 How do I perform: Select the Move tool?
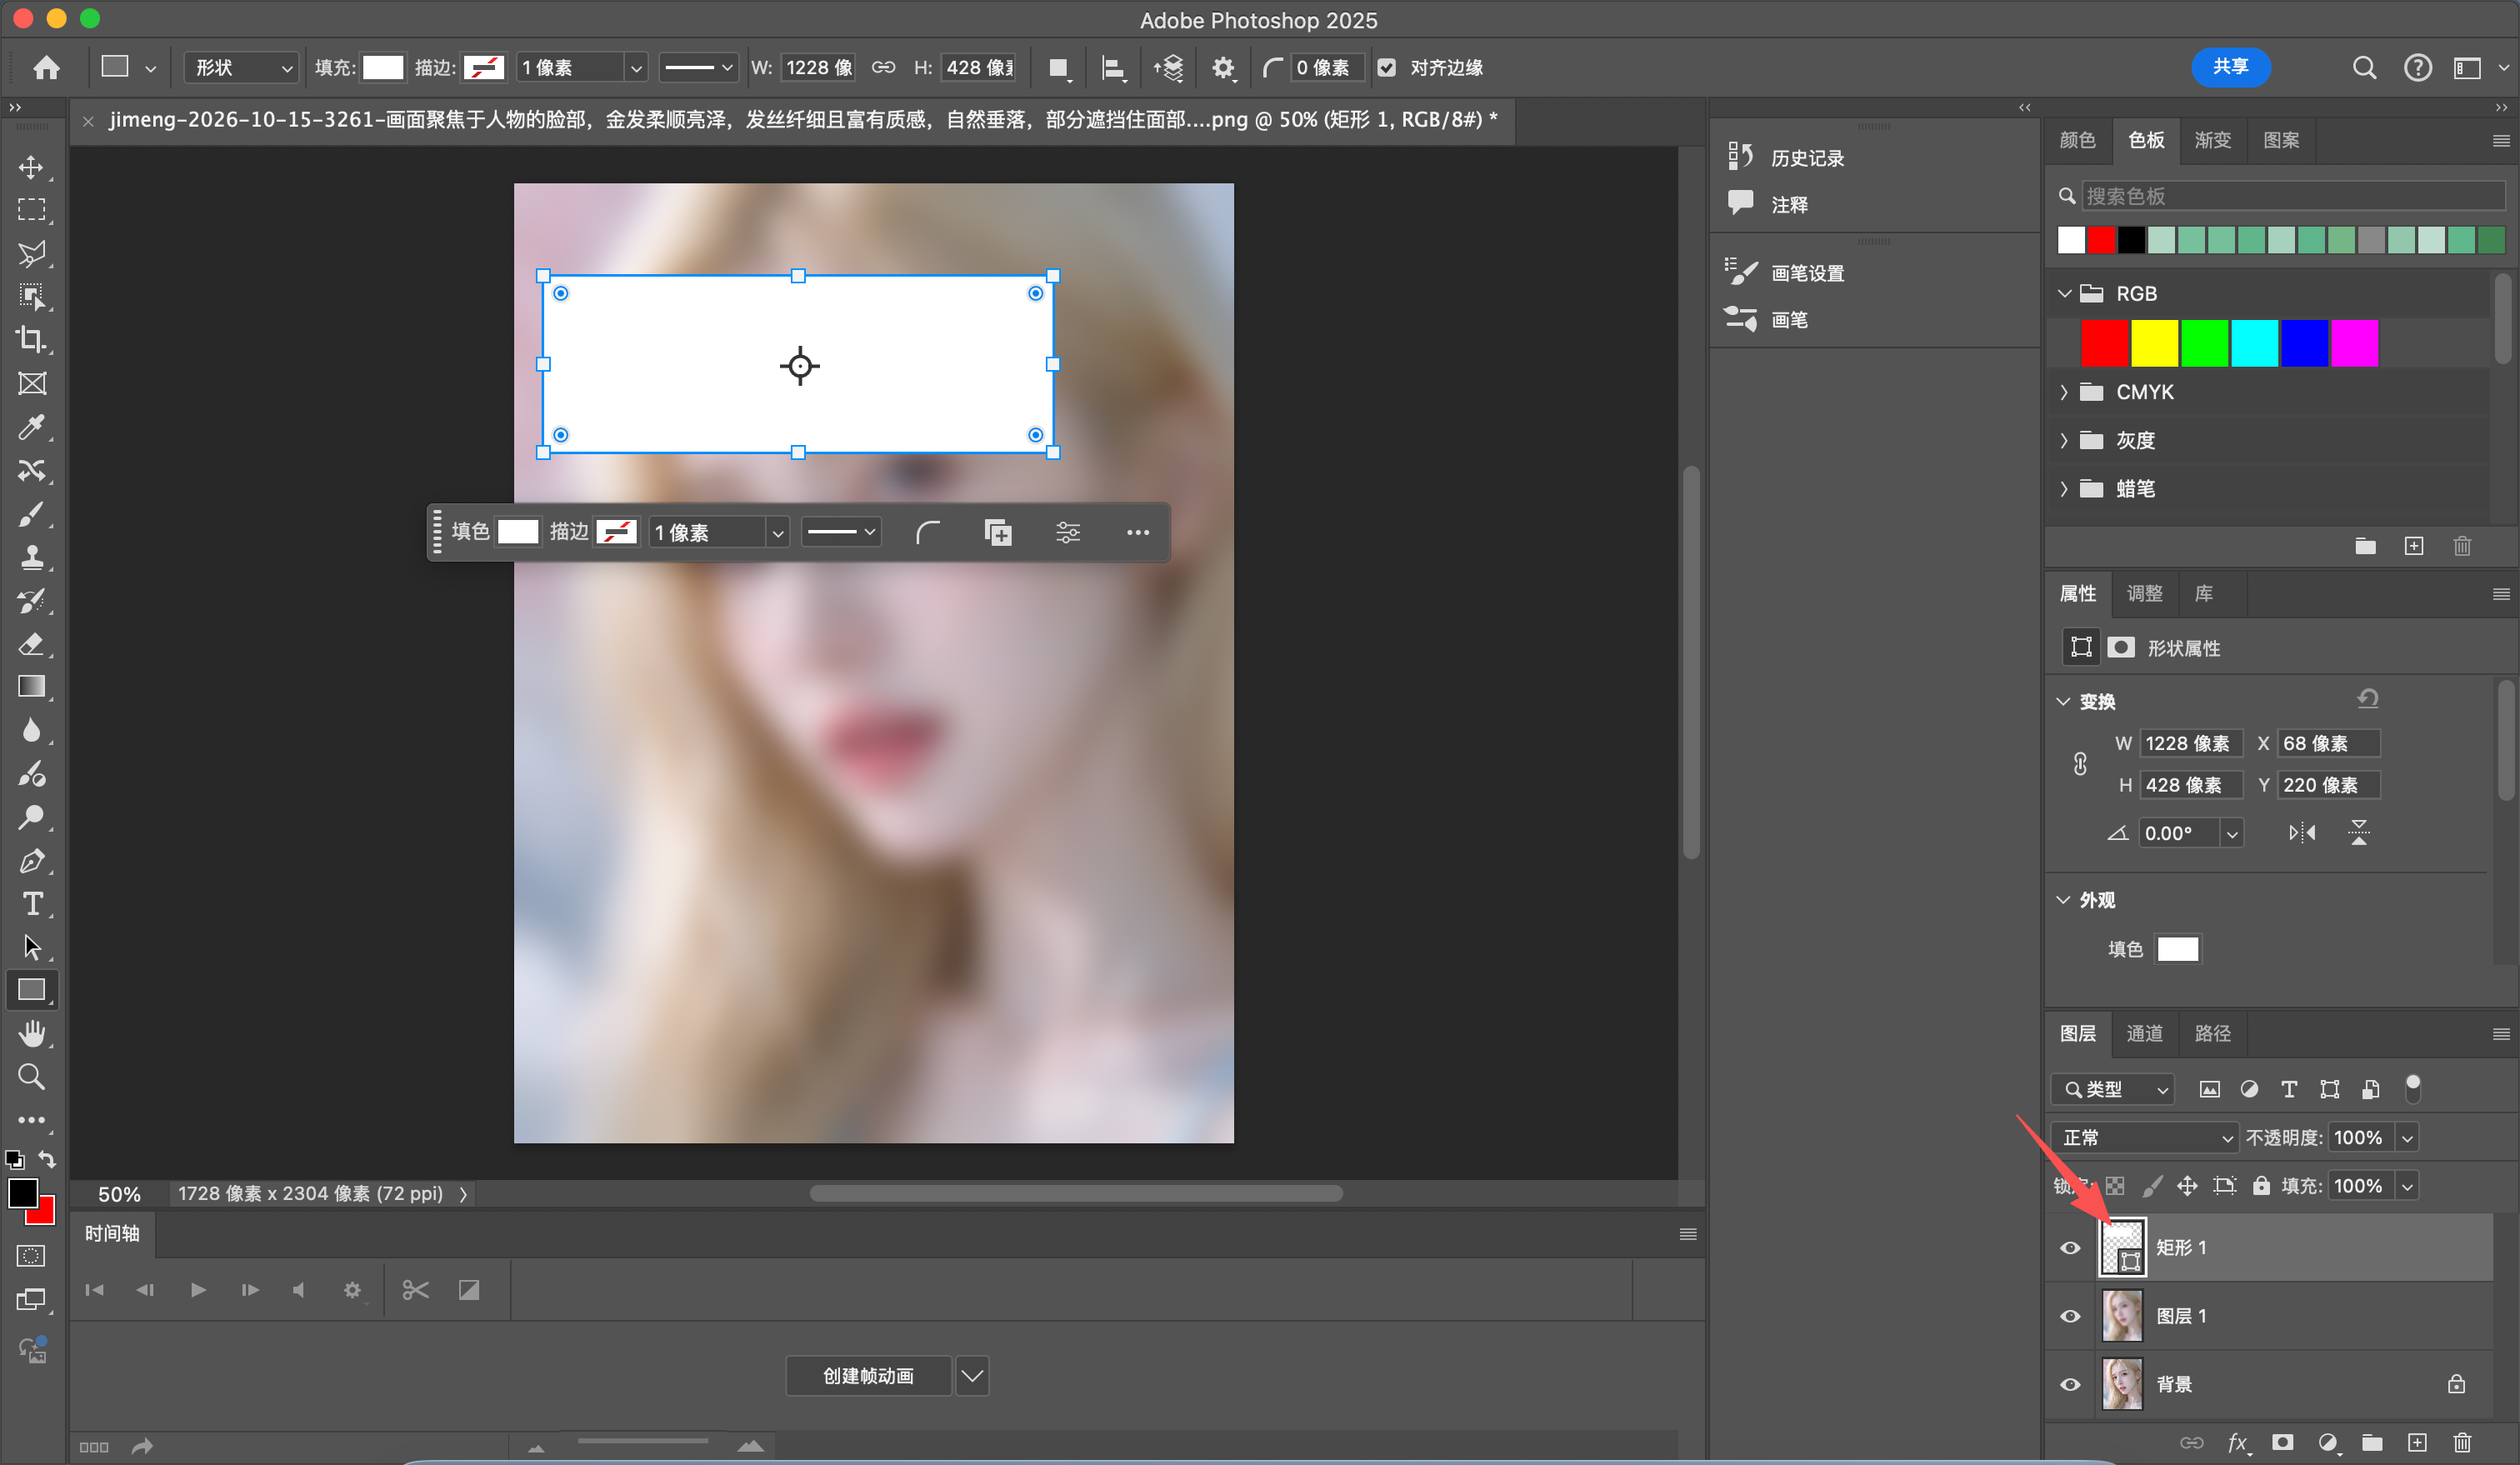32,167
